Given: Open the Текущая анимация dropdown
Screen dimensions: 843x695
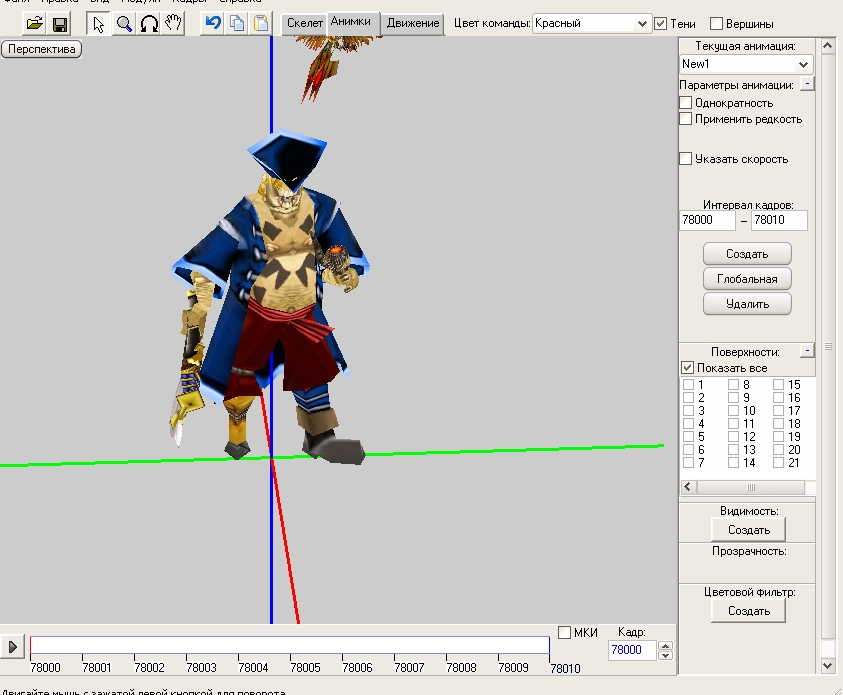Looking at the screenshot, I should pyautogui.click(x=804, y=64).
